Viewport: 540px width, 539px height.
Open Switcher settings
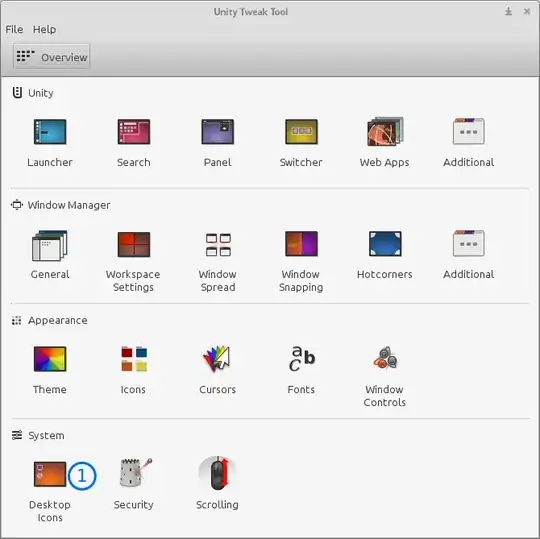[x=301, y=132]
